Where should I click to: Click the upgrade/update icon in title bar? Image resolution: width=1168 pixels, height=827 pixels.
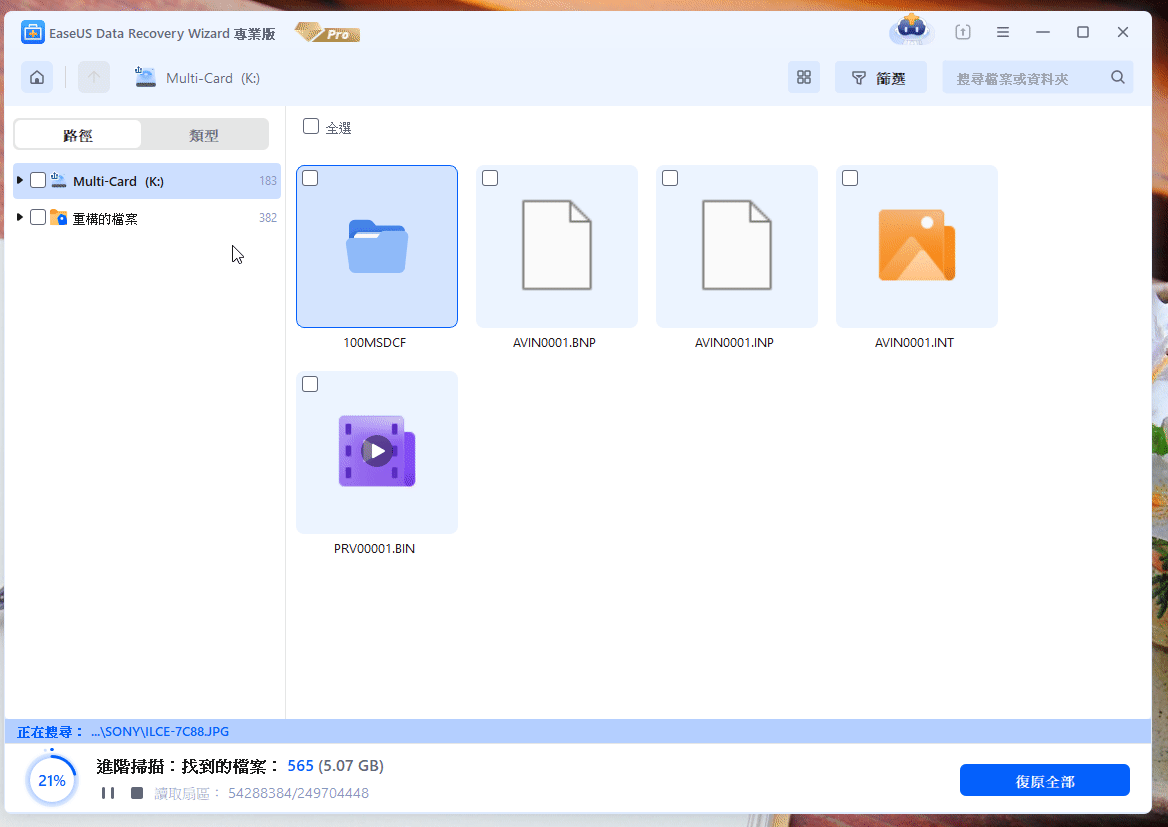(x=962, y=32)
